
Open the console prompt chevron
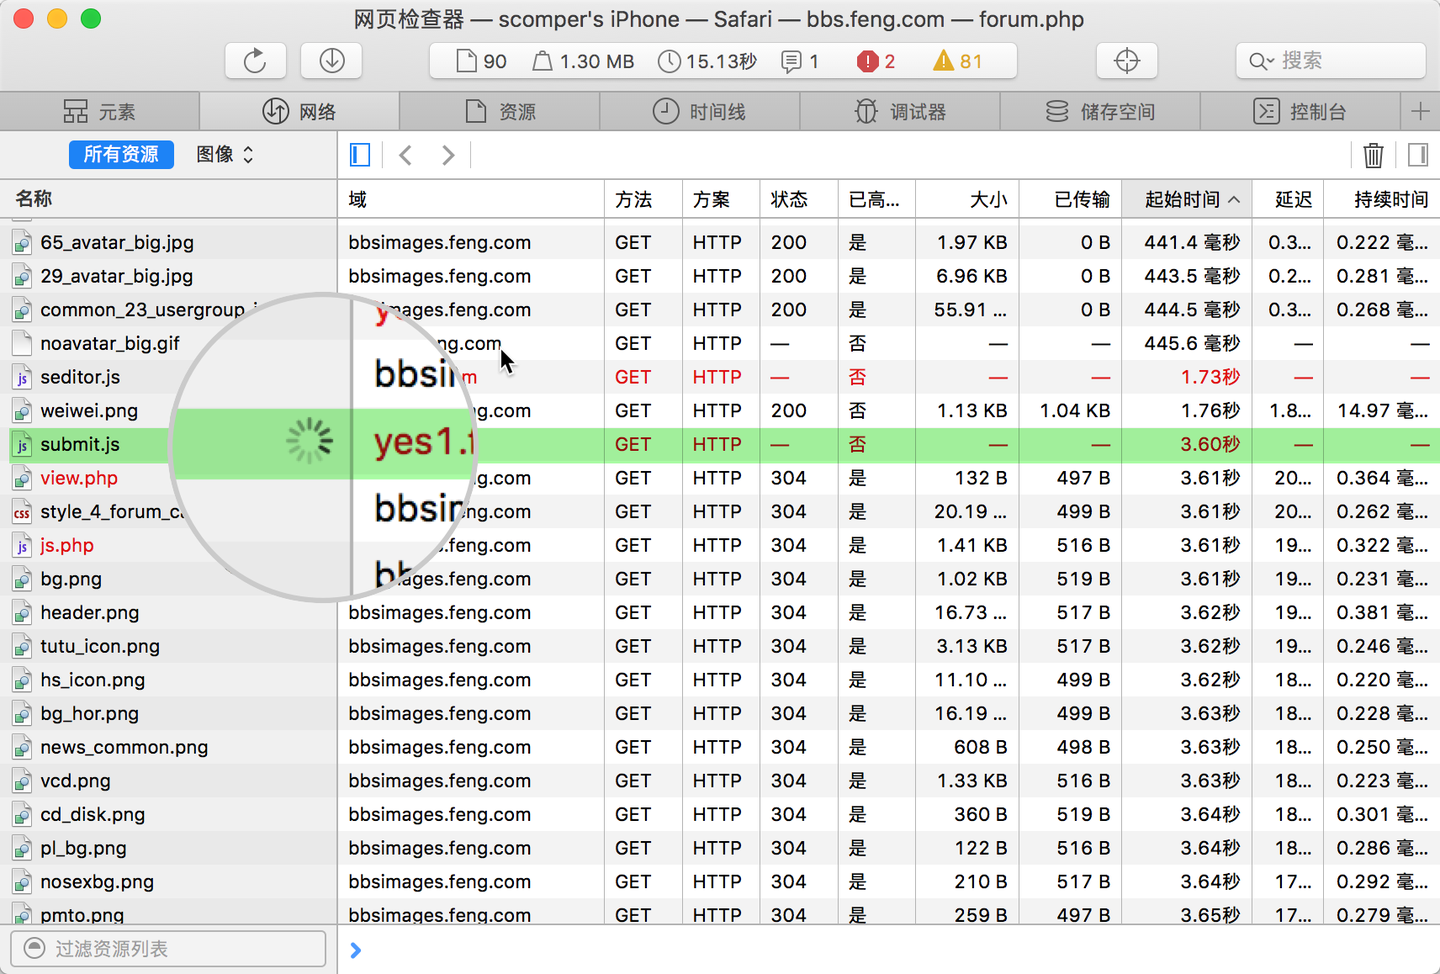356,950
